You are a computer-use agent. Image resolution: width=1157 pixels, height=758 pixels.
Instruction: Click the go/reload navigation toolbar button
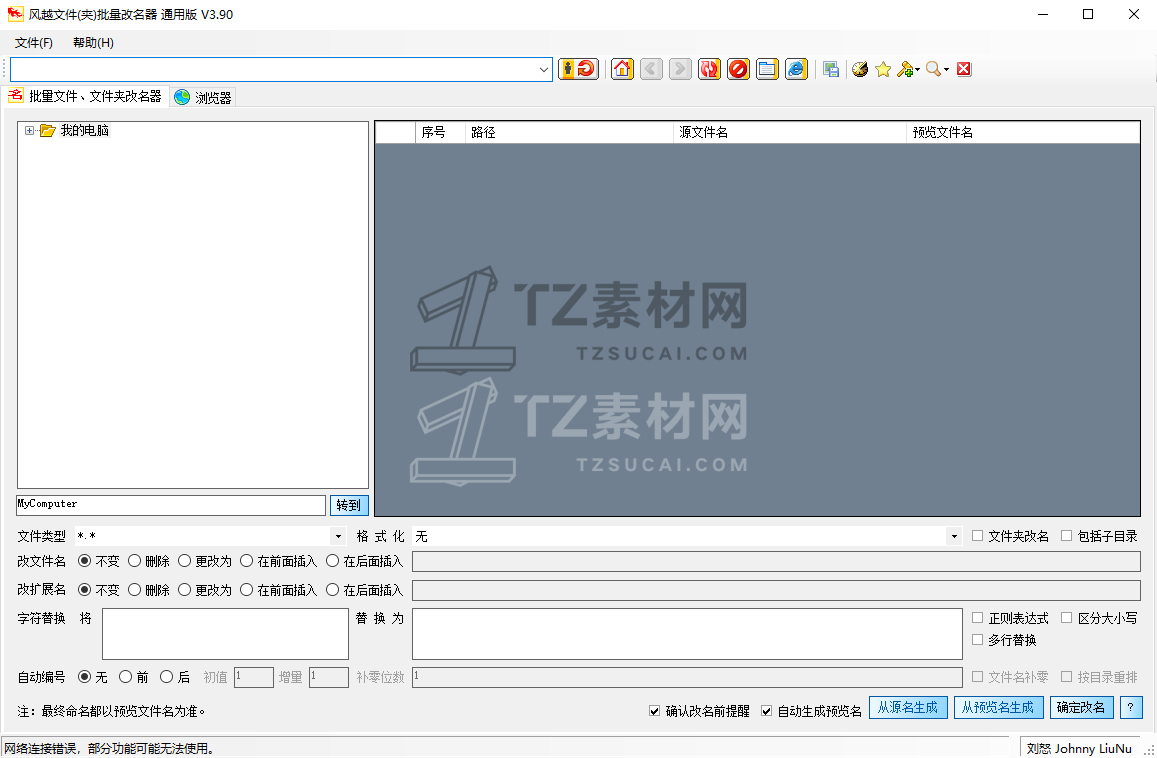click(578, 69)
